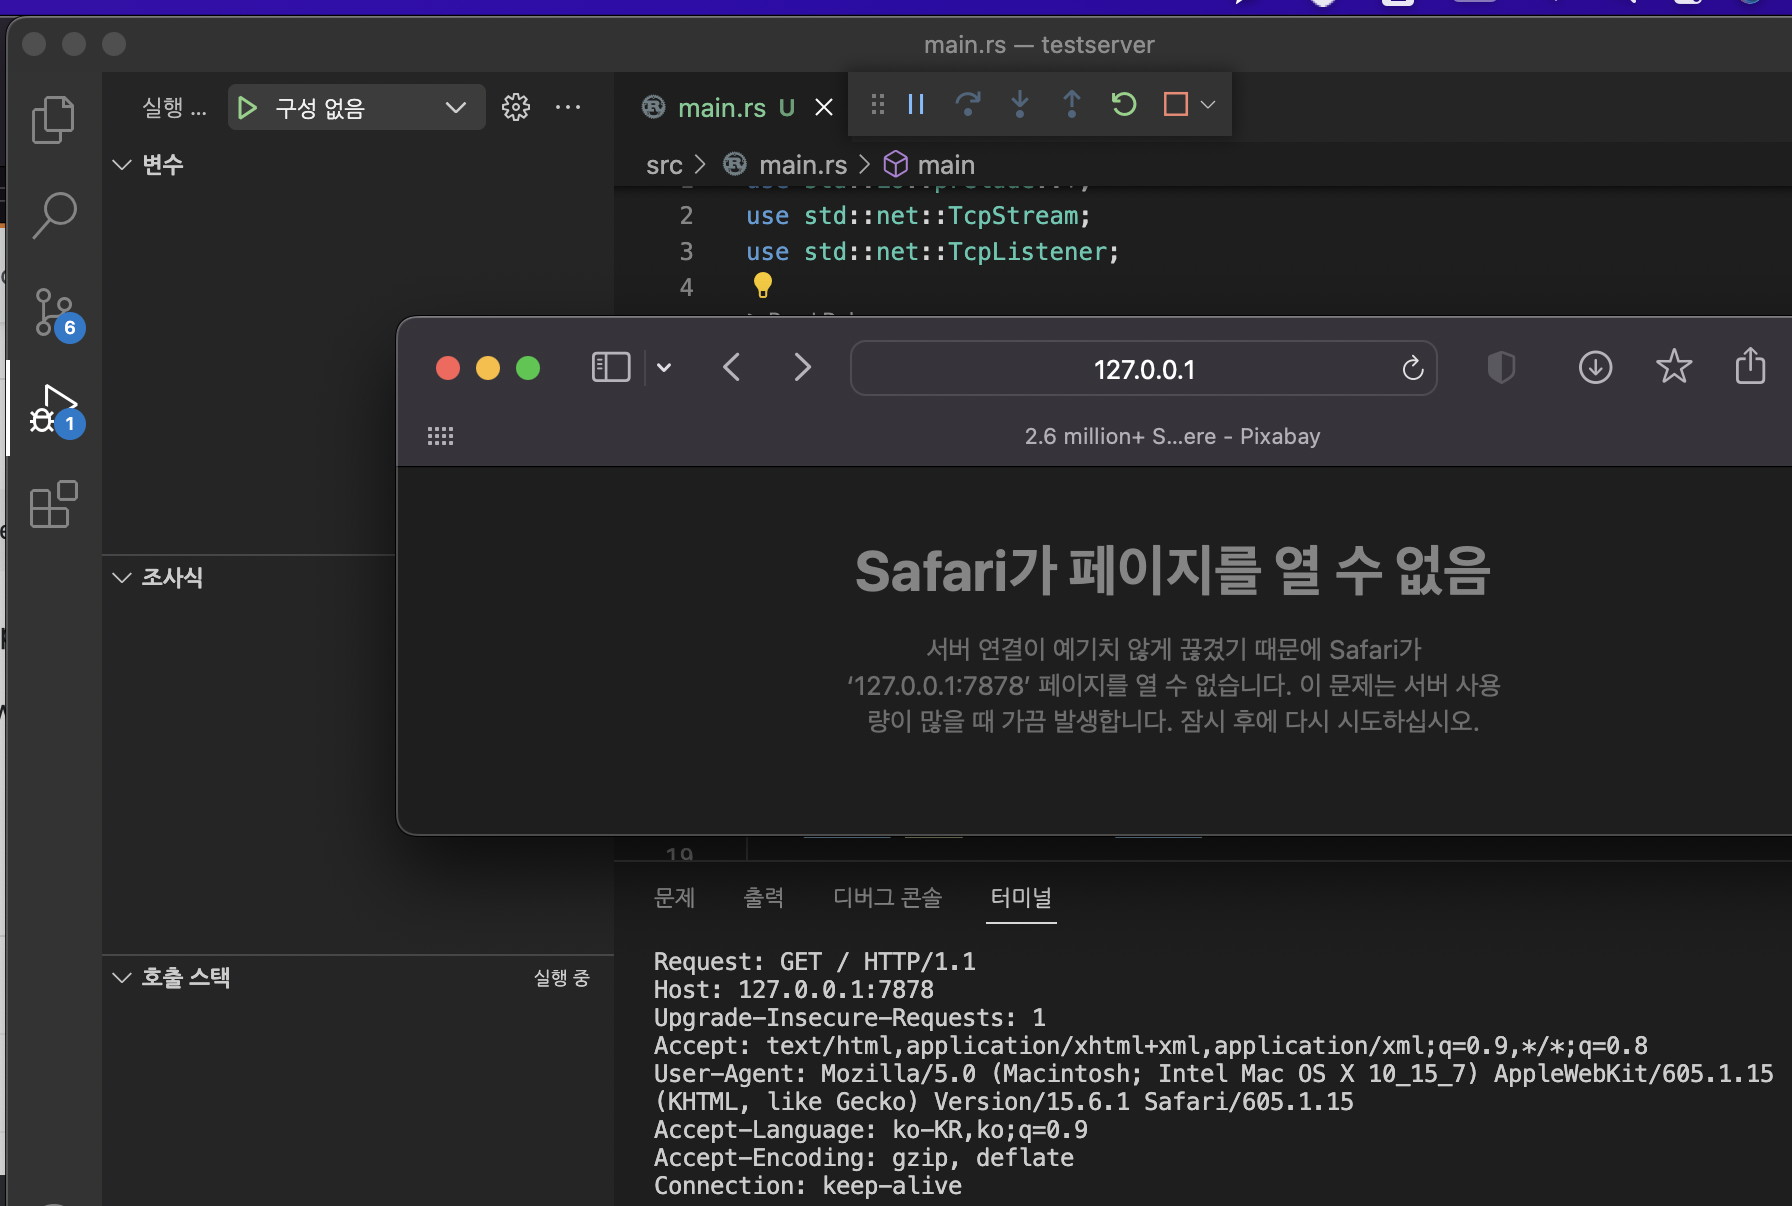Click terminal line 'Request: GET / HTTP/1.1'
This screenshot has width=1792, height=1206.
815,961
